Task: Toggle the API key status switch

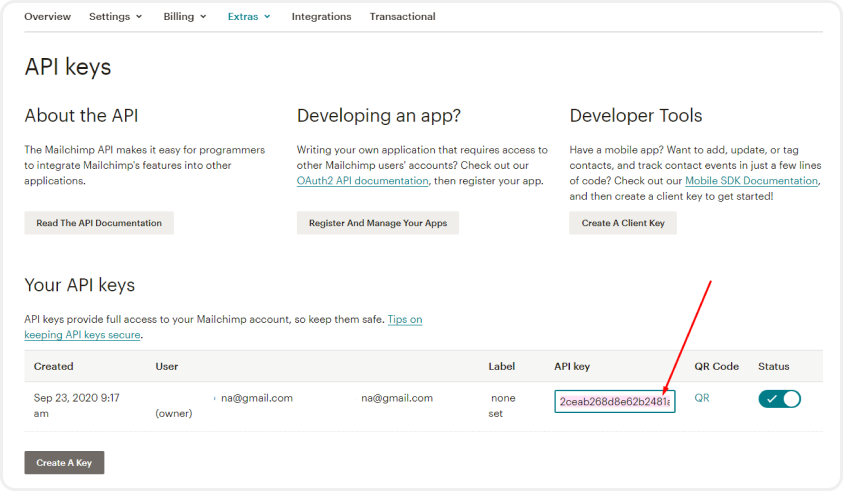Action: coord(780,399)
